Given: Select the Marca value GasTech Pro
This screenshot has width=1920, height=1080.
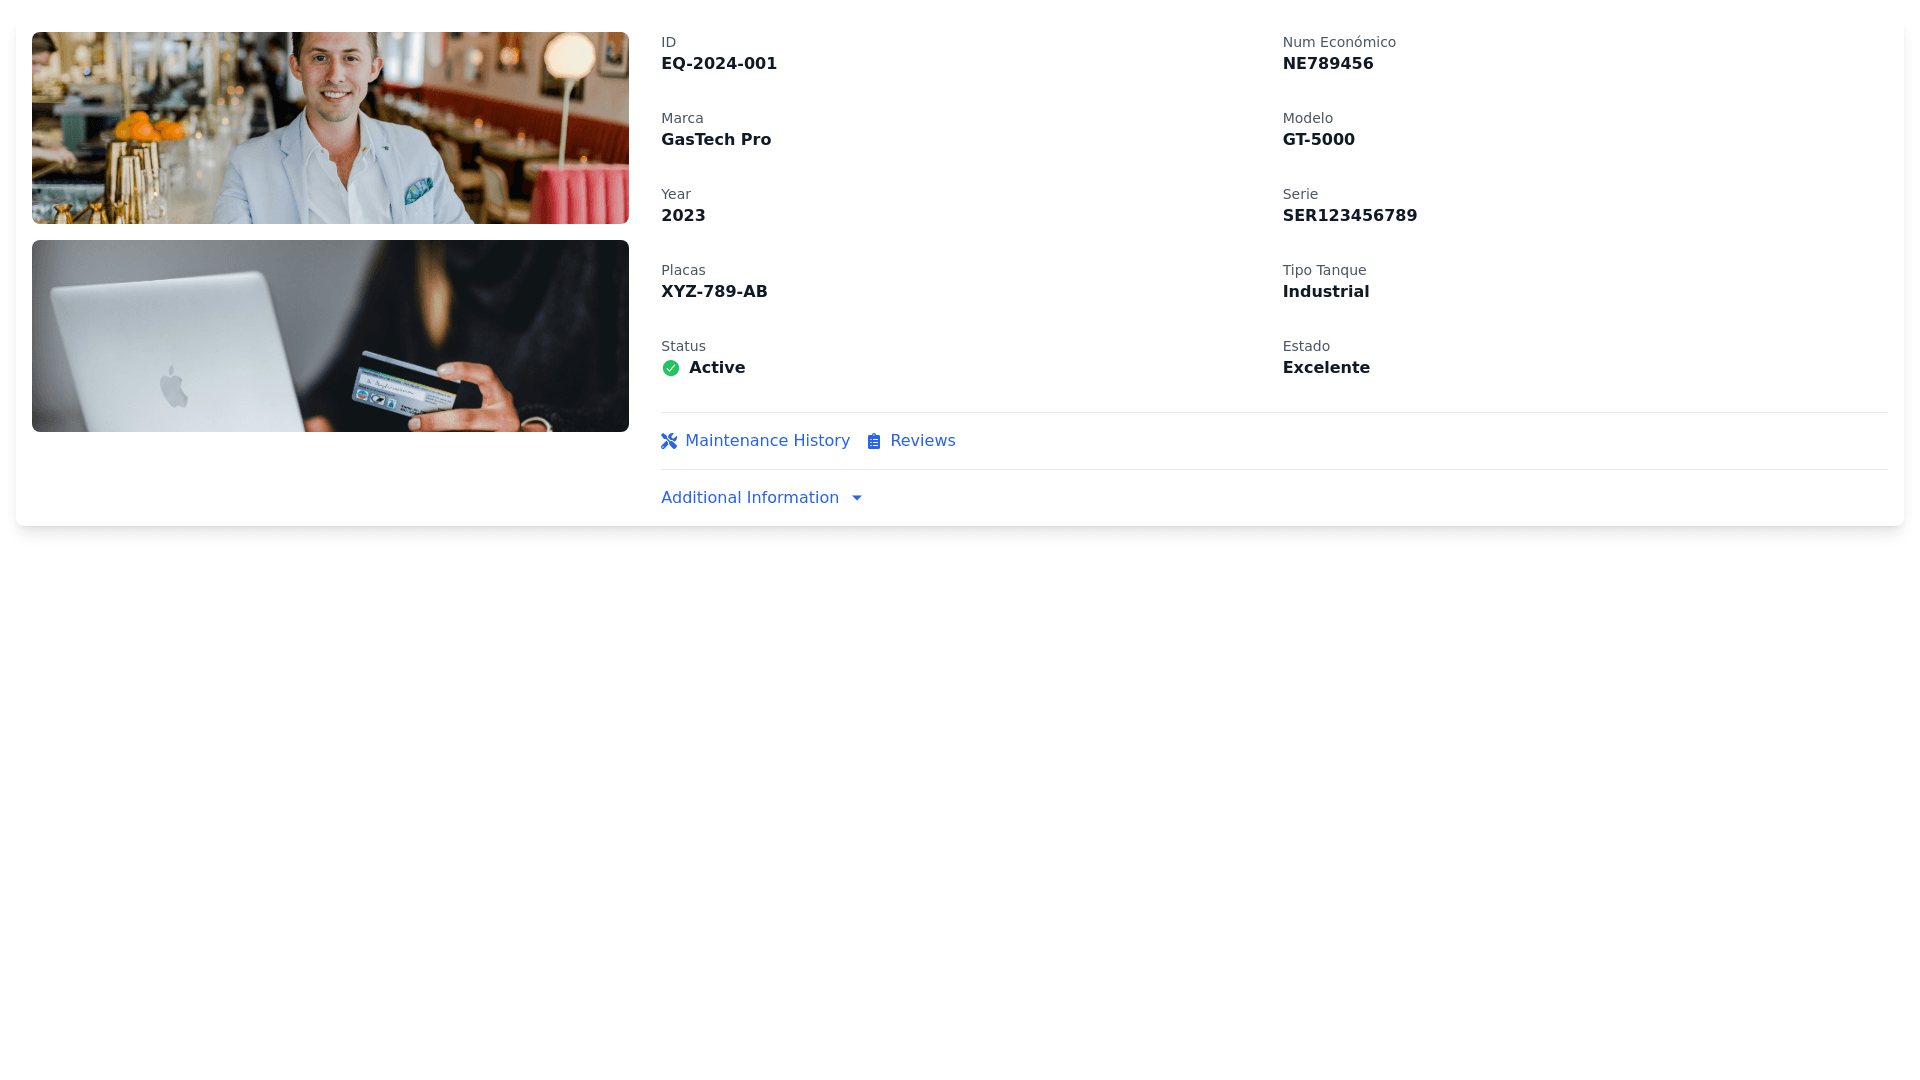Looking at the screenshot, I should (x=716, y=140).
